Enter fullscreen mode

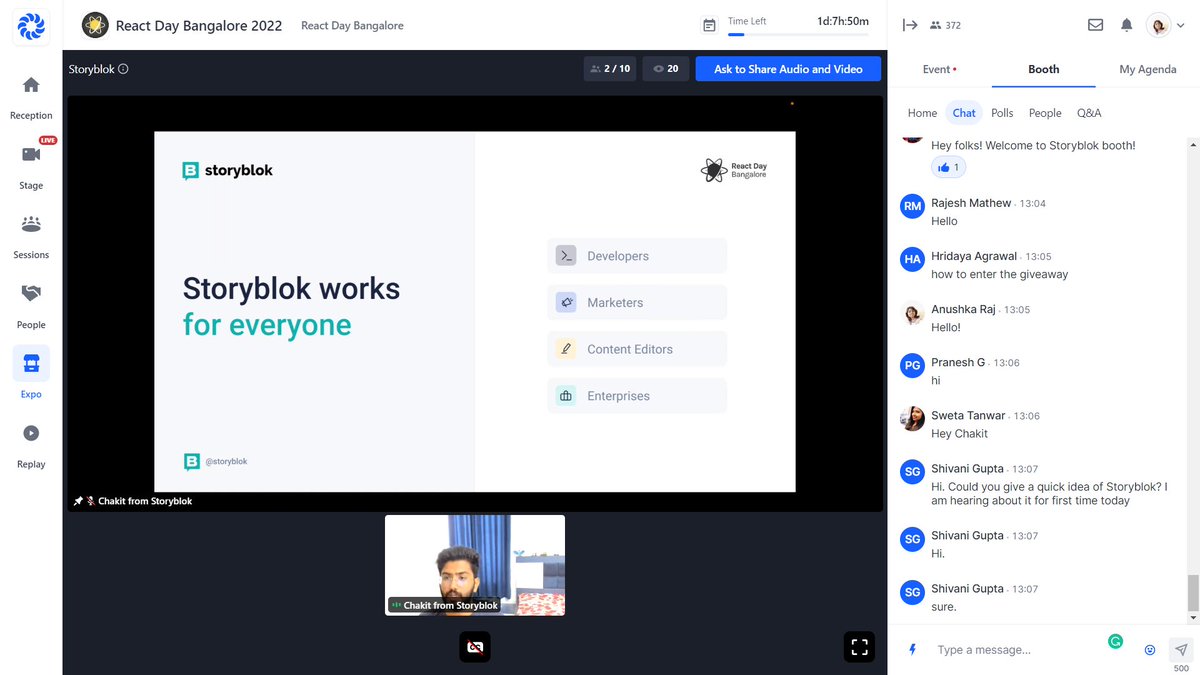pyautogui.click(x=859, y=647)
